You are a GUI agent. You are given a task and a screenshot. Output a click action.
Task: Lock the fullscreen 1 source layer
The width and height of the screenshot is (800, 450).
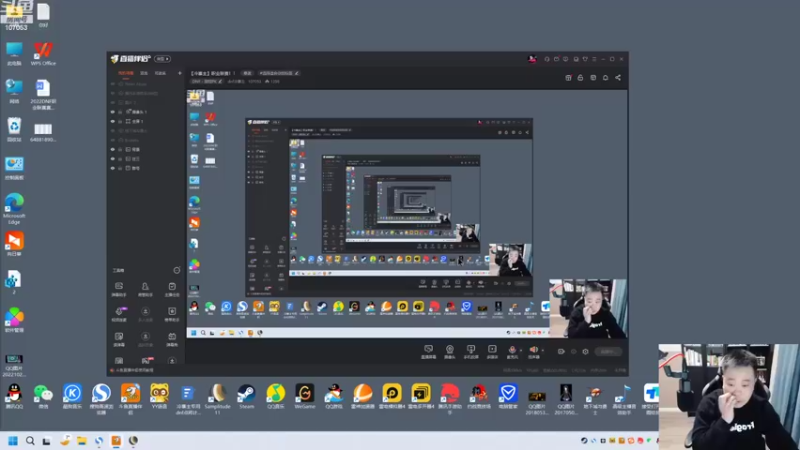[x=120, y=121]
